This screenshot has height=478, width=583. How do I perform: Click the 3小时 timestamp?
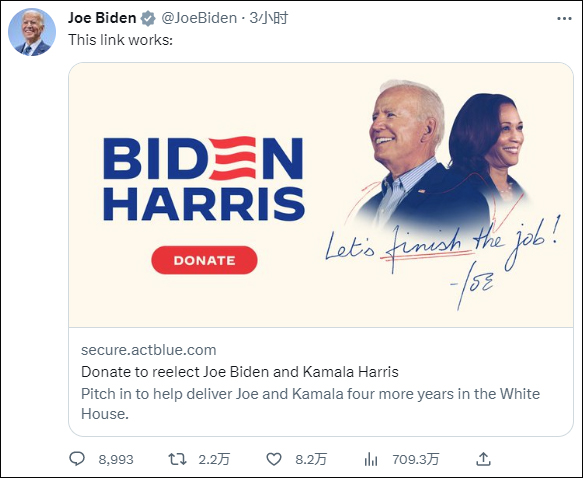268,18
